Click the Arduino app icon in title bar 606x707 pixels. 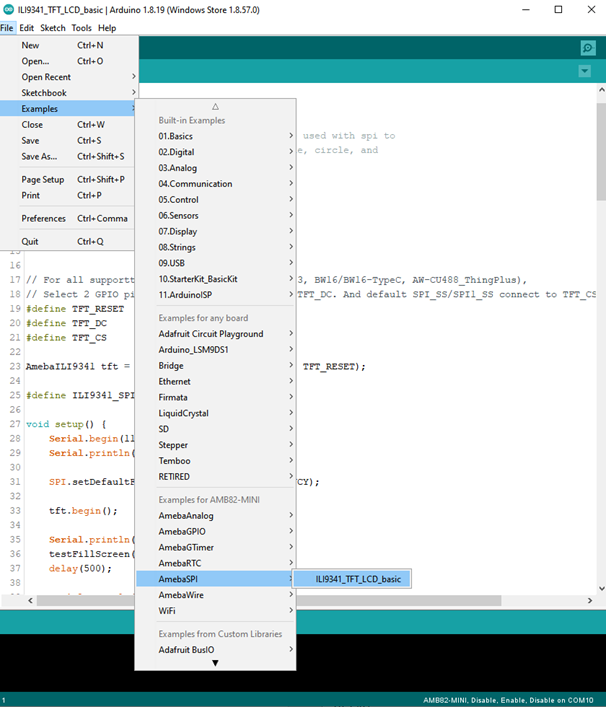point(9,9)
